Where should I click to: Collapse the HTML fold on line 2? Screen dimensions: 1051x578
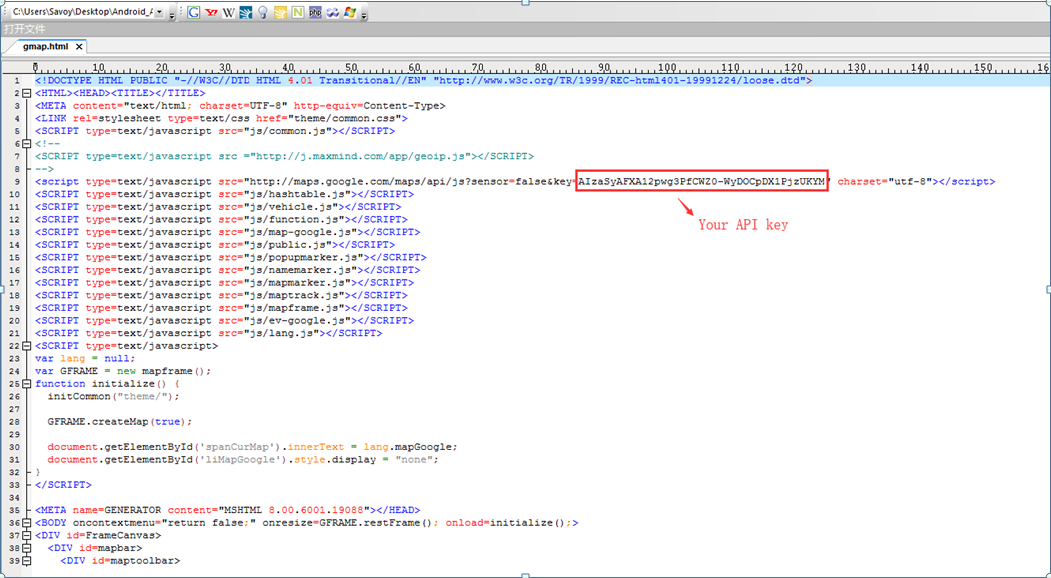coord(26,93)
